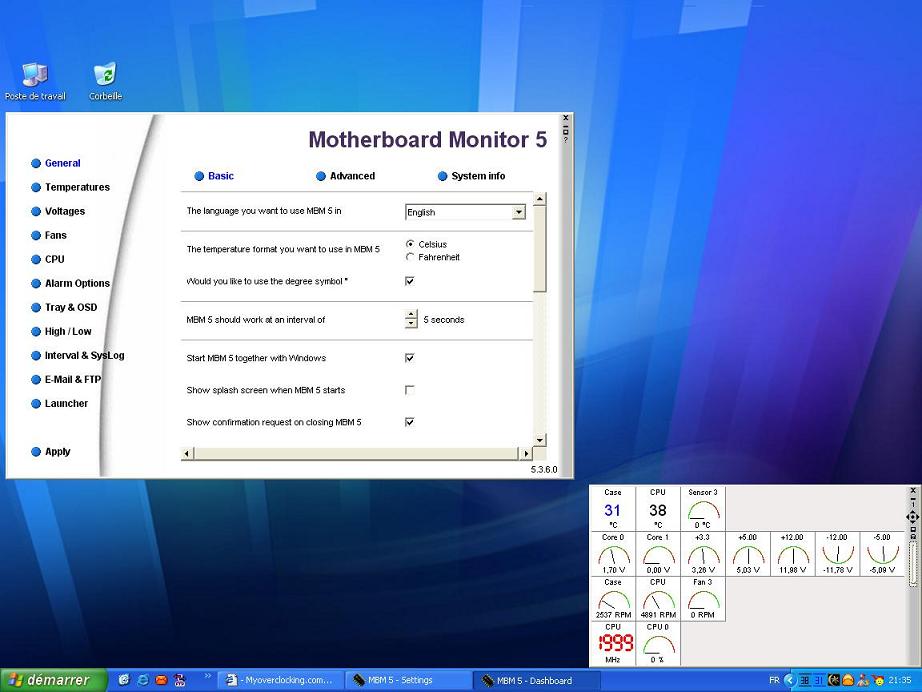Open the High / Low section

(x=61, y=332)
